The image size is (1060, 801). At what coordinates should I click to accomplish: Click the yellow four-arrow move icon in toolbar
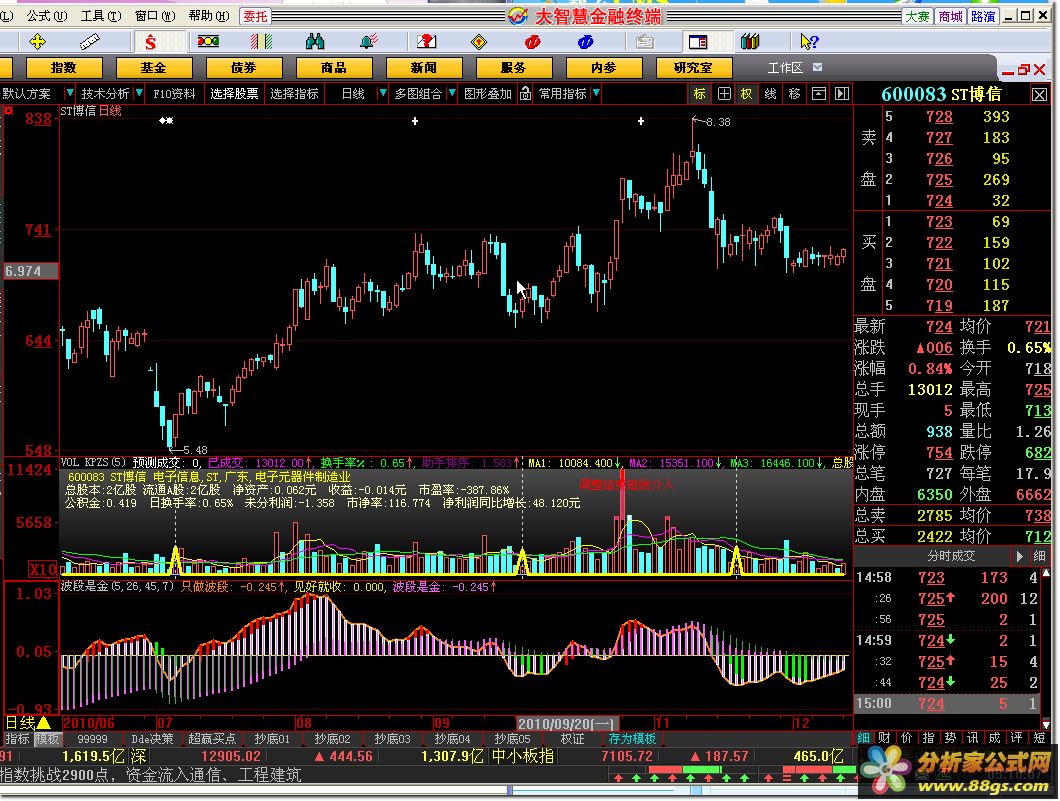pos(37,42)
